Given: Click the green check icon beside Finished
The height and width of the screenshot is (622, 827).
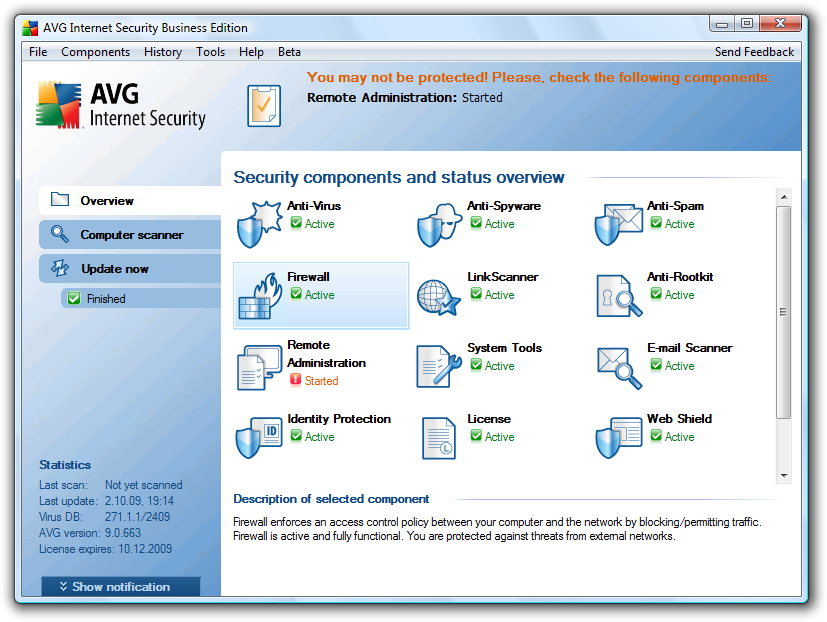Looking at the screenshot, I should pos(74,299).
